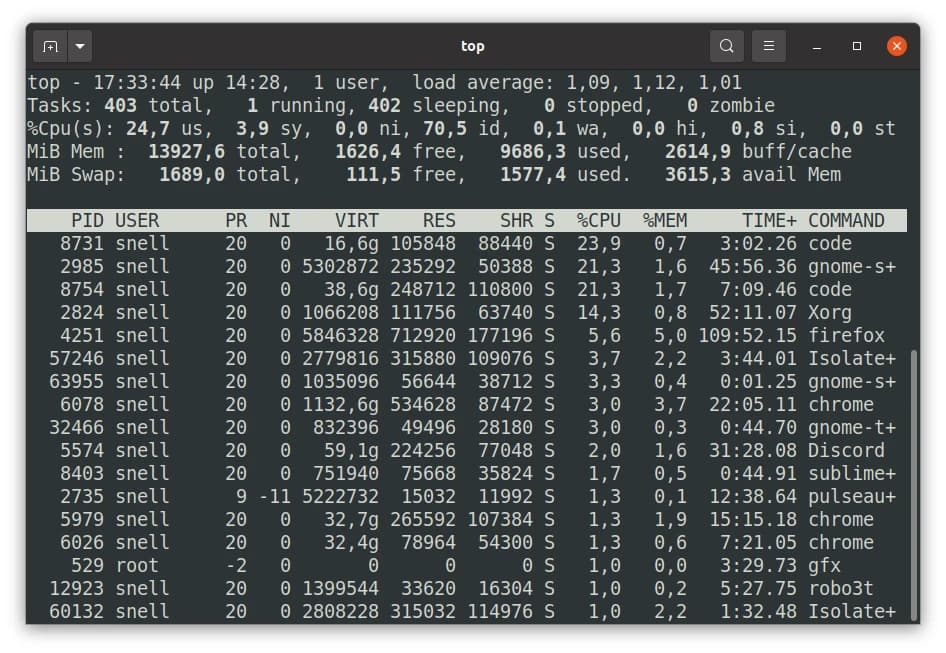Click the gfx command name
Screen dimensions: 946x653
pyautogui.click(x=824, y=565)
